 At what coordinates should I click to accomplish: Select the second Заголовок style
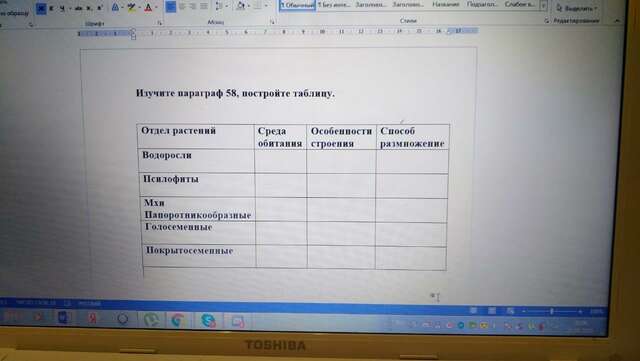pos(408,4)
